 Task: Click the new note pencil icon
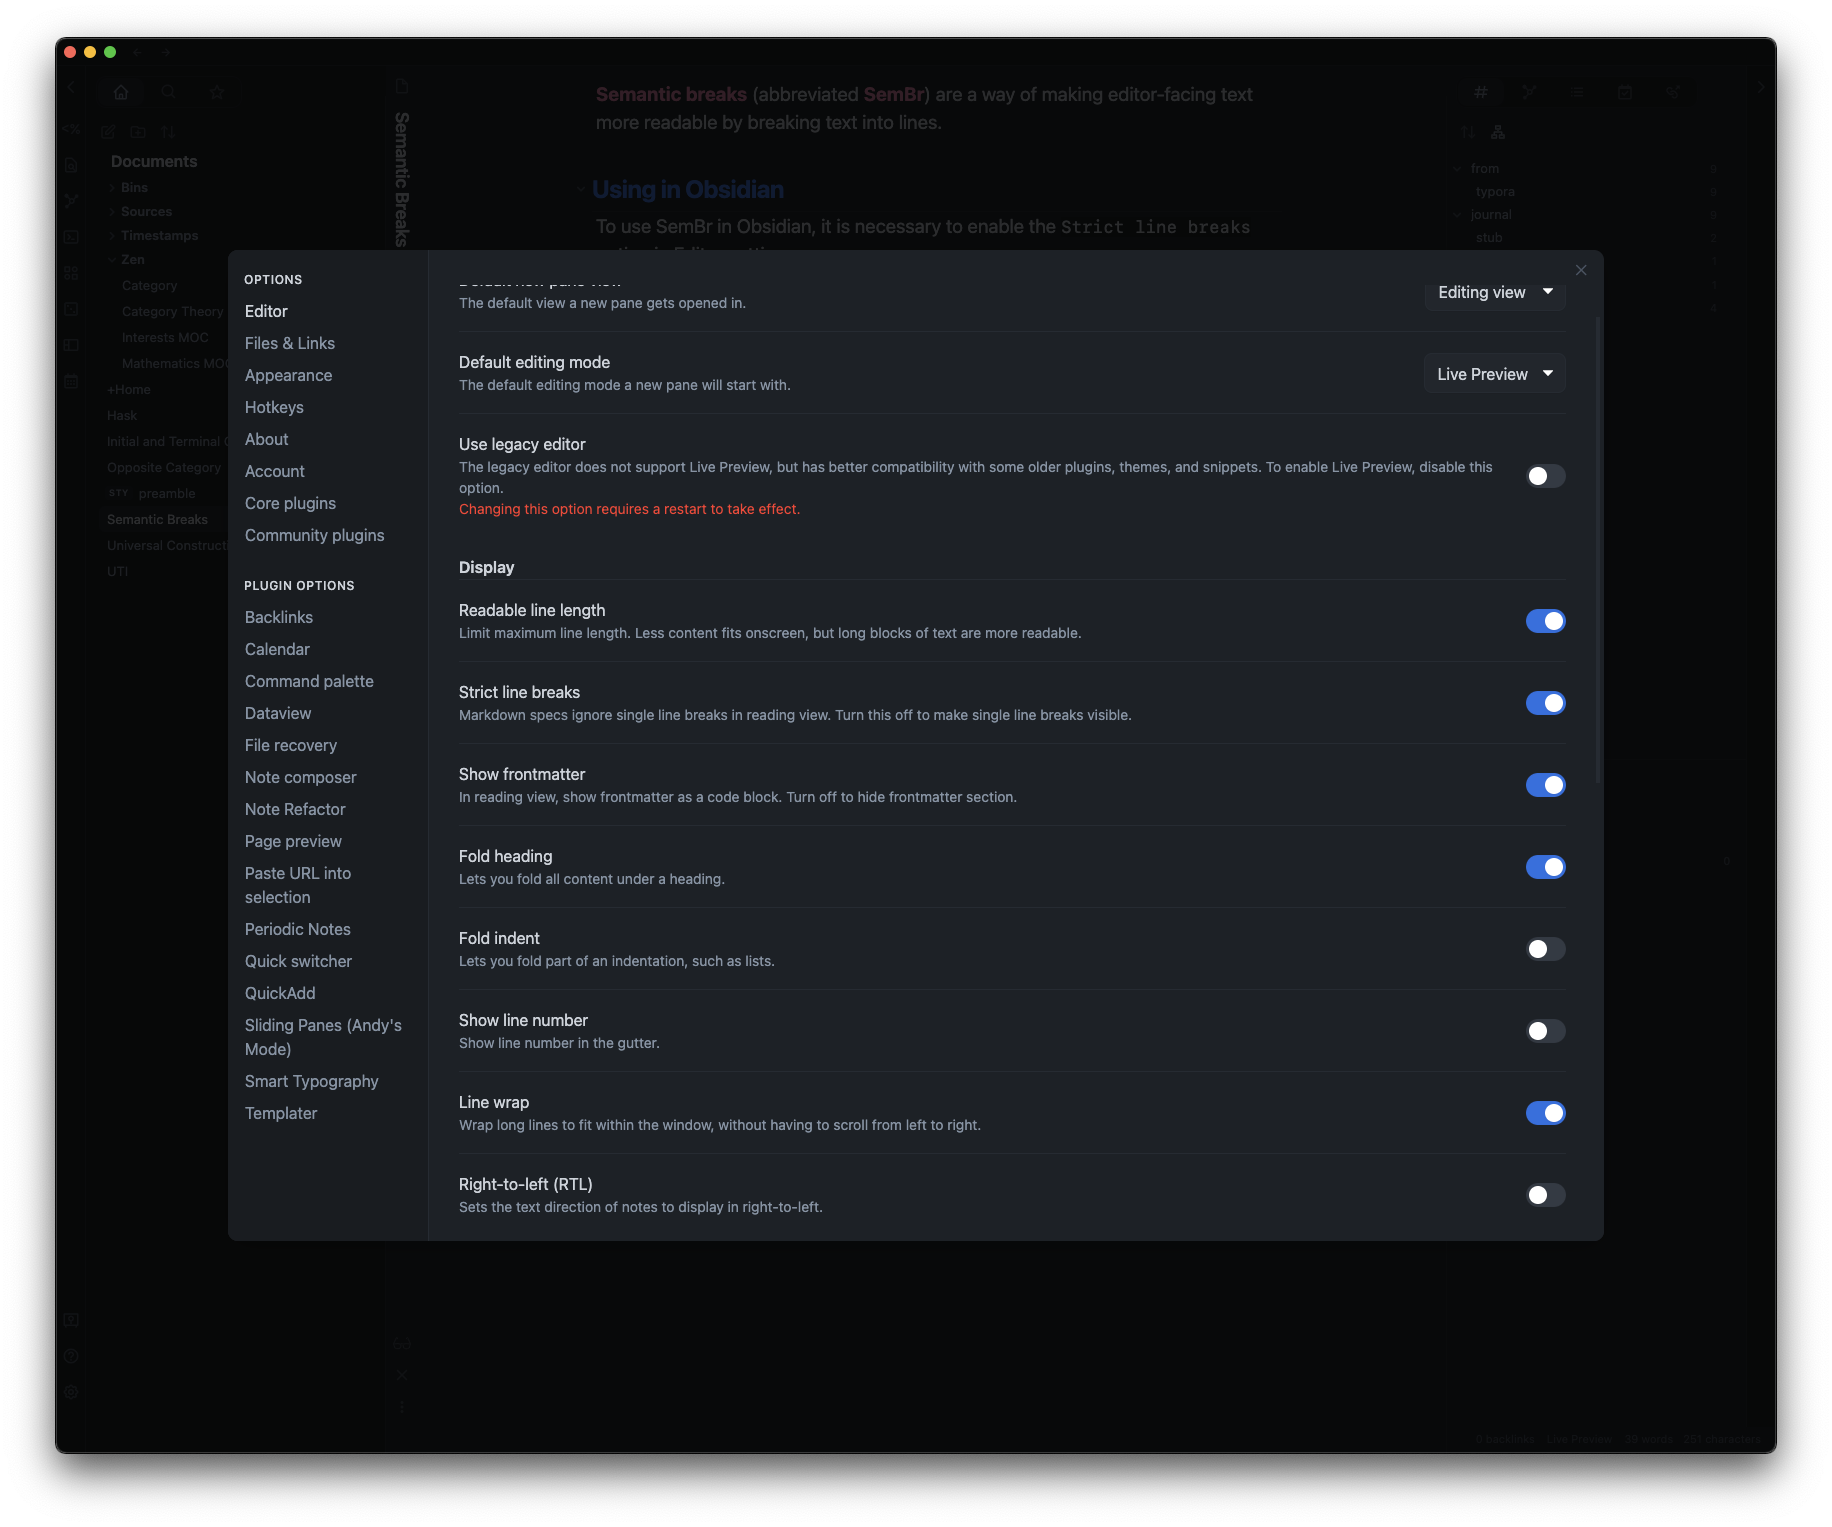(x=108, y=132)
